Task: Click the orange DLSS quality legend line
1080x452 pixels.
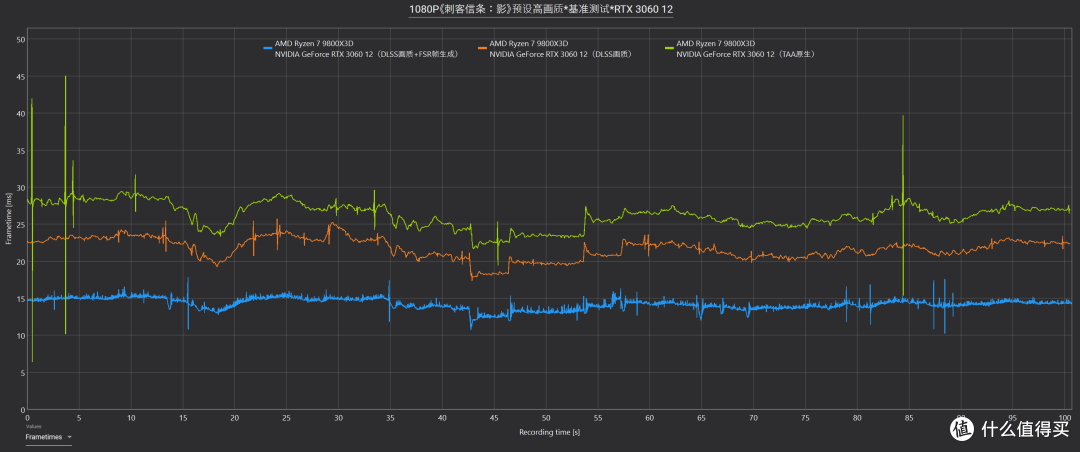Action: pyautogui.click(x=483, y=48)
